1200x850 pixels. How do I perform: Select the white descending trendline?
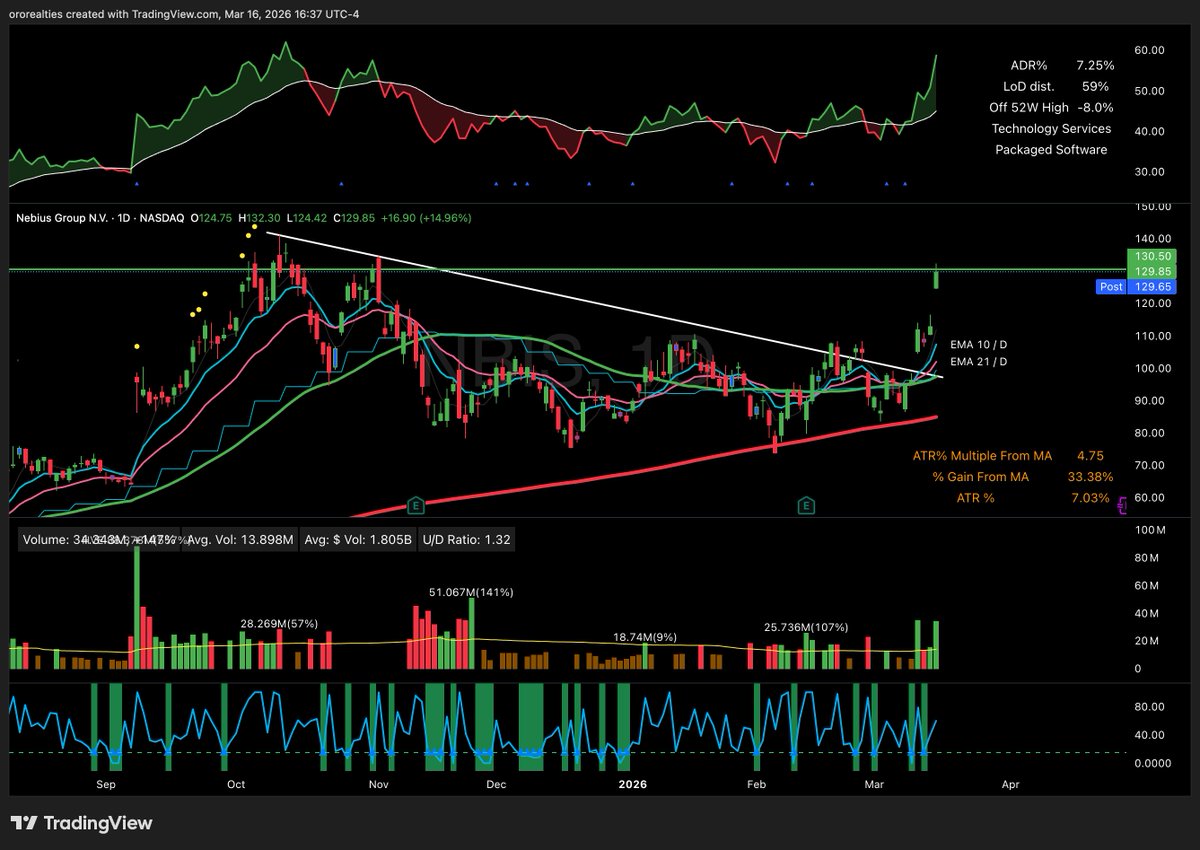(605, 305)
